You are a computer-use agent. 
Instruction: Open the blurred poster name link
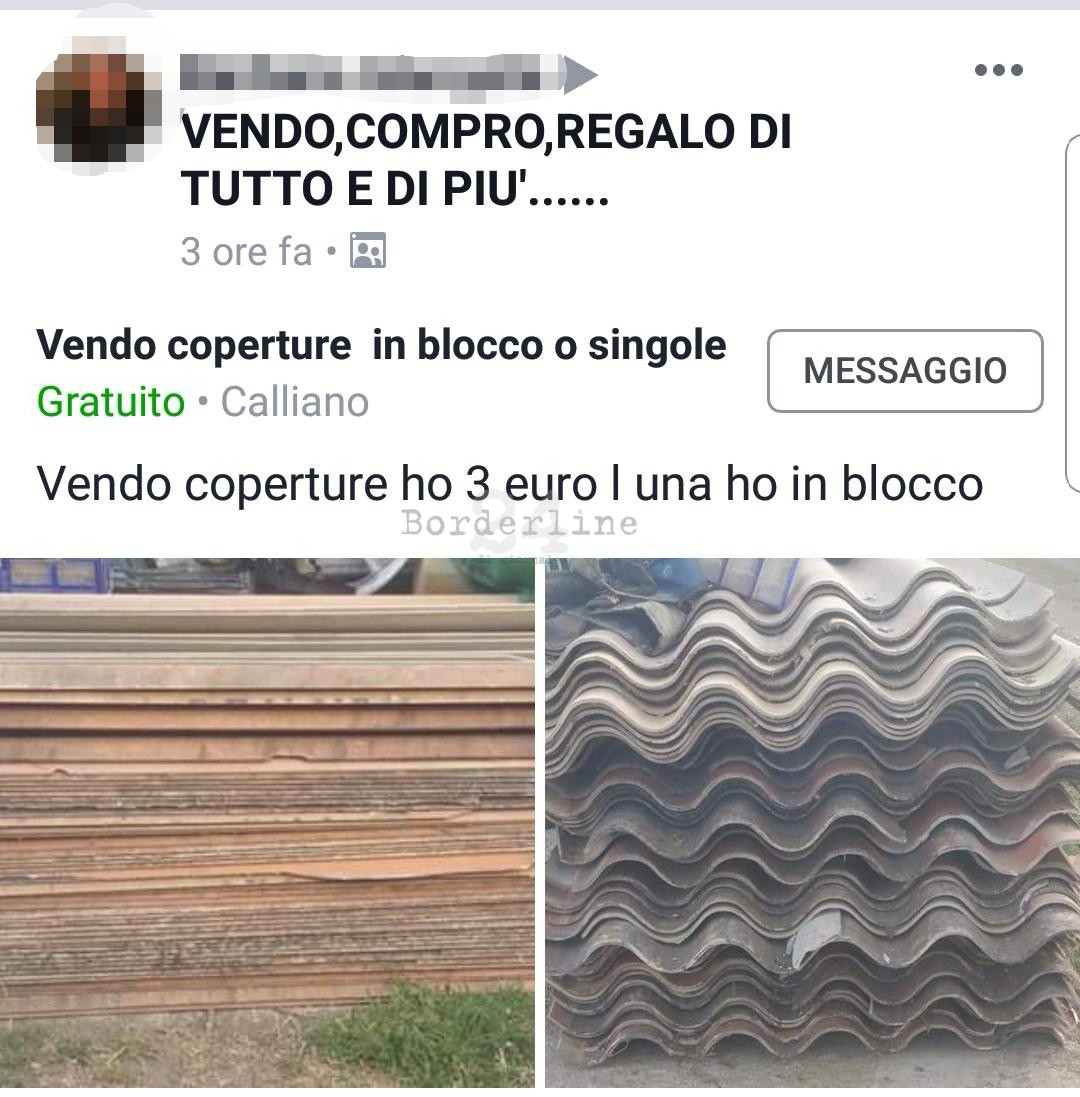(x=371, y=73)
